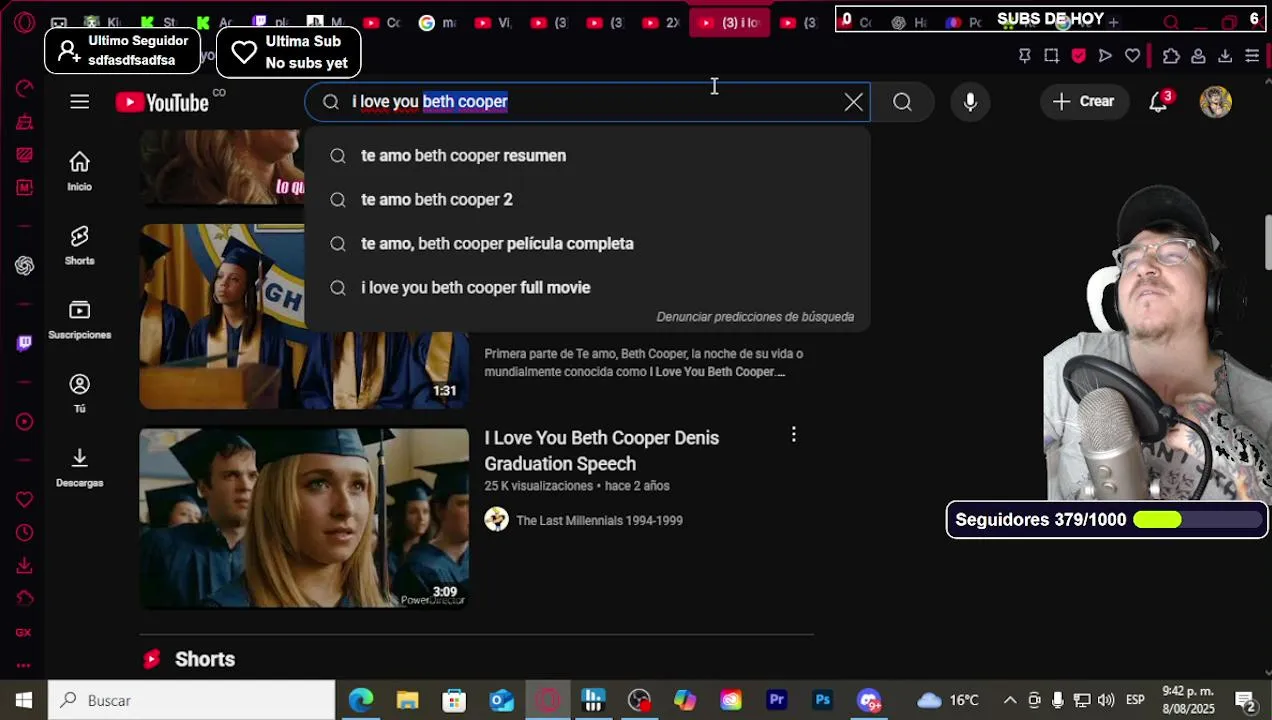Click the taskbar Buscar search box

tap(192, 700)
